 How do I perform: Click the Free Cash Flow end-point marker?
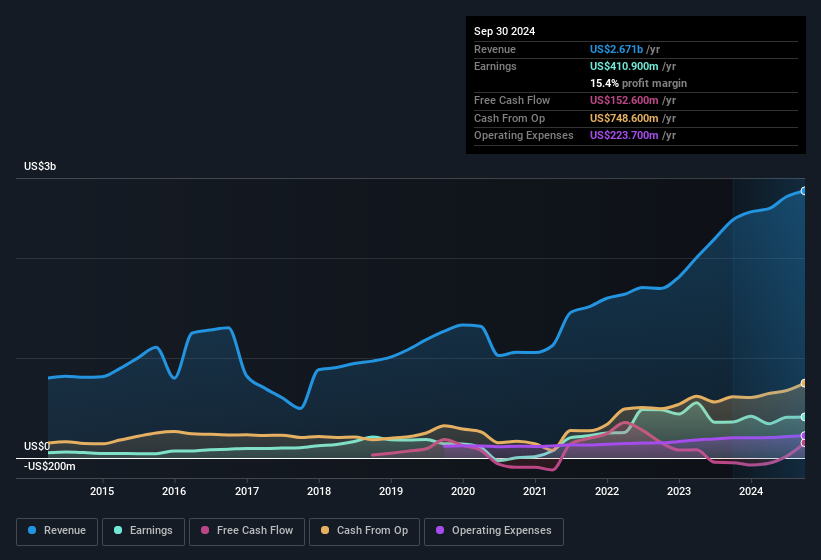804,443
